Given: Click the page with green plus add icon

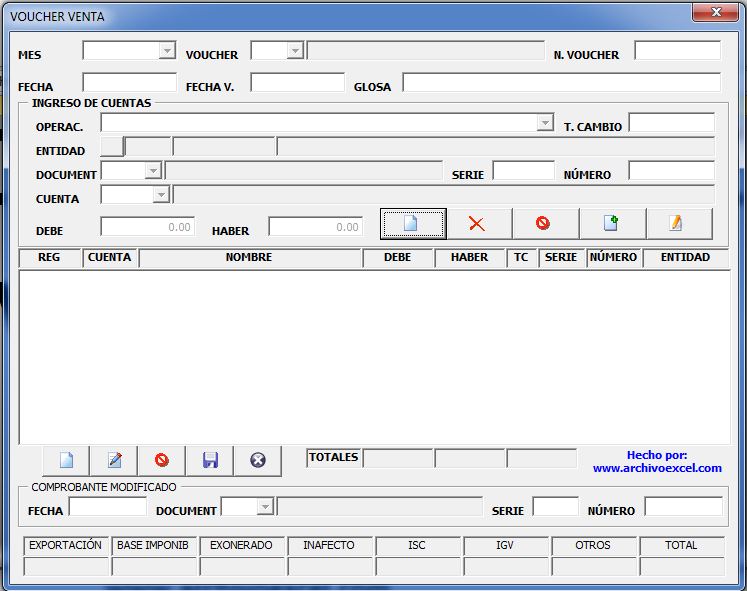Looking at the screenshot, I should click(611, 223).
